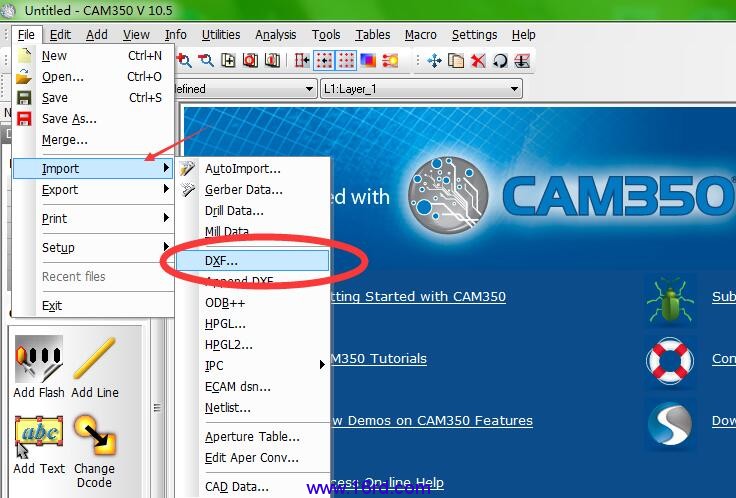Click the gradient color toolbar swatch

[x=368, y=61]
